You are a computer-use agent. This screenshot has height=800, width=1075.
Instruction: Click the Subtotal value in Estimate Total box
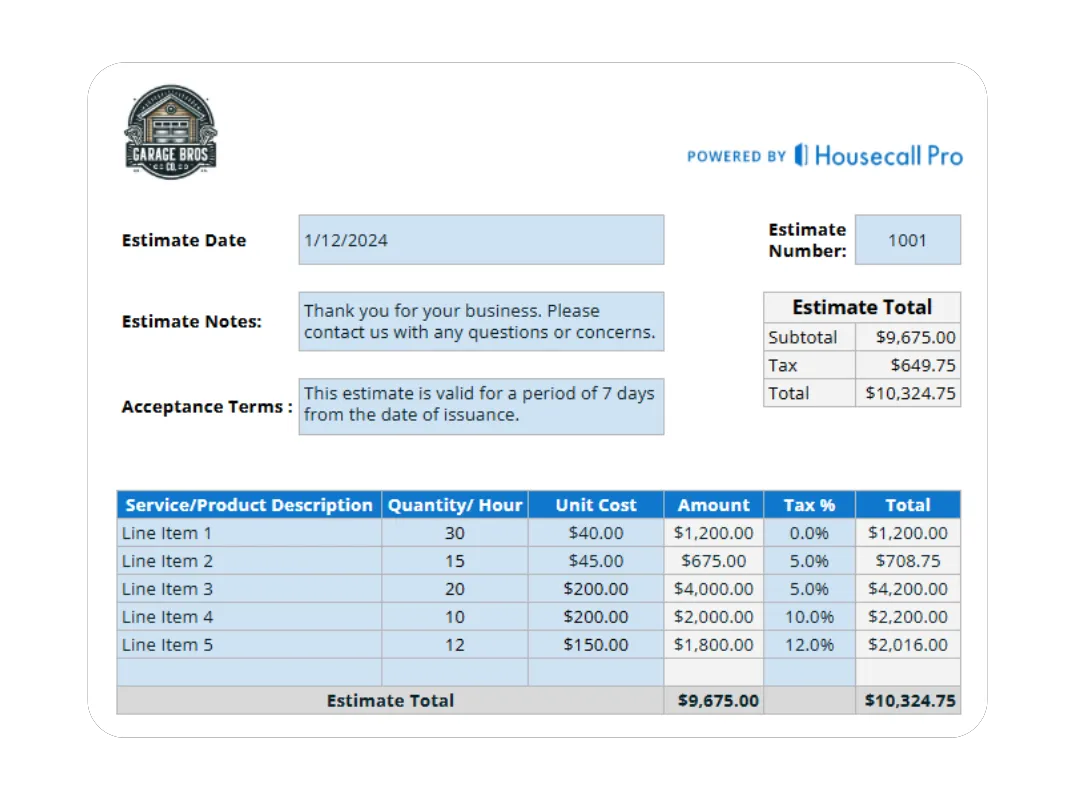pos(908,338)
